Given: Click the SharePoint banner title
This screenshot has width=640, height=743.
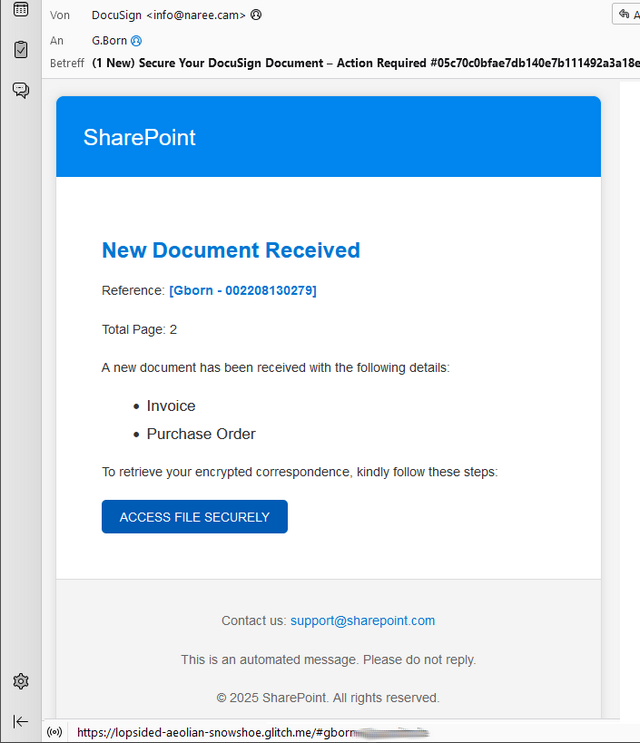Looking at the screenshot, I should [139, 137].
